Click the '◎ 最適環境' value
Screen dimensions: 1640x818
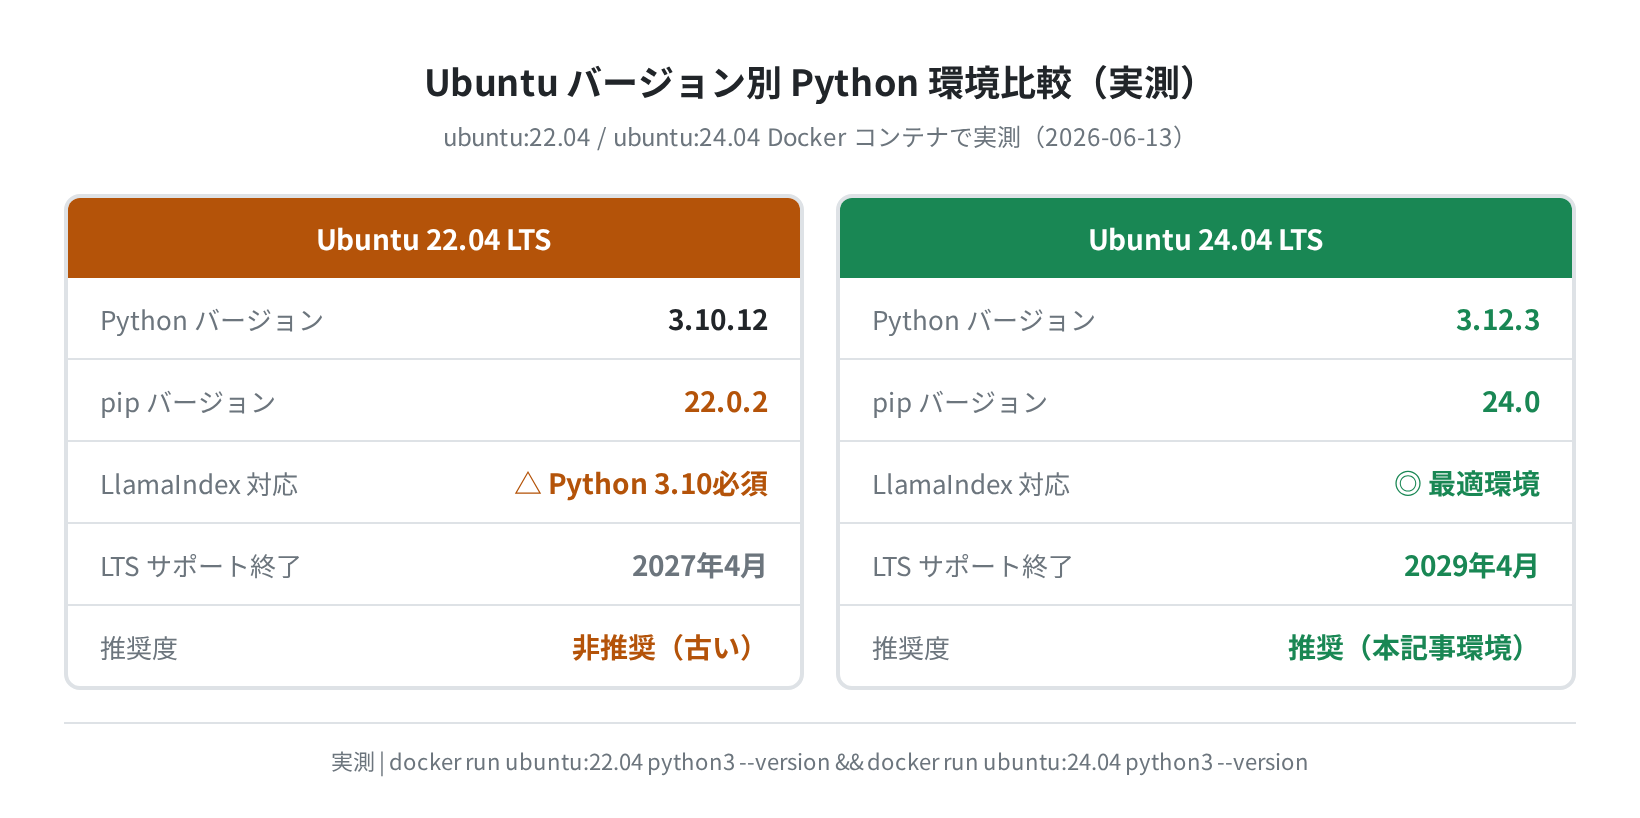pos(1467,484)
